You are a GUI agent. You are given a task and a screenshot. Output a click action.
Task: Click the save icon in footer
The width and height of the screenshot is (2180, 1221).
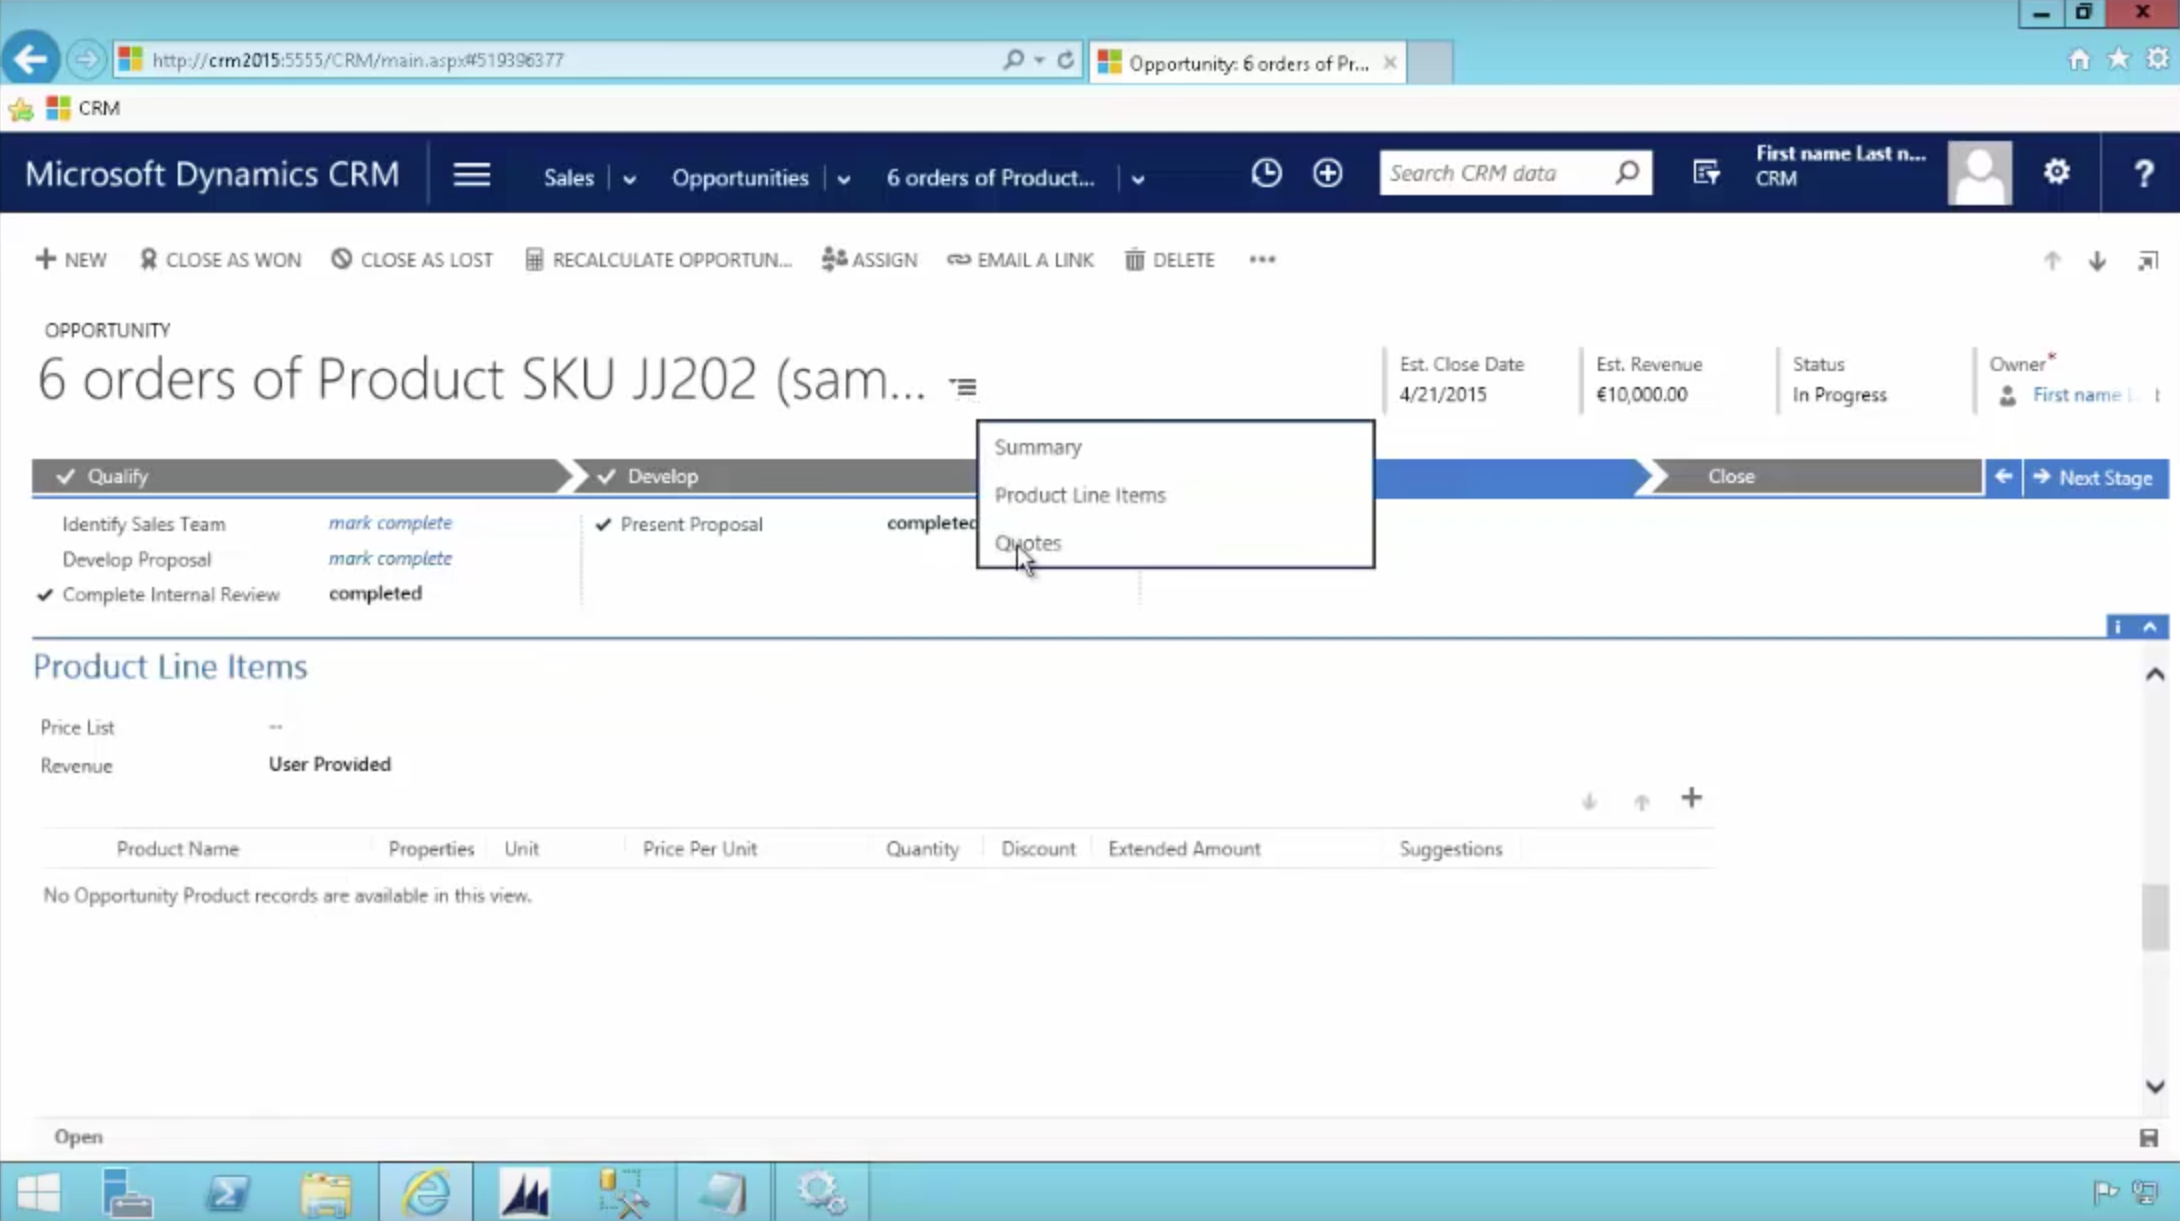[x=2148, y=1138]
